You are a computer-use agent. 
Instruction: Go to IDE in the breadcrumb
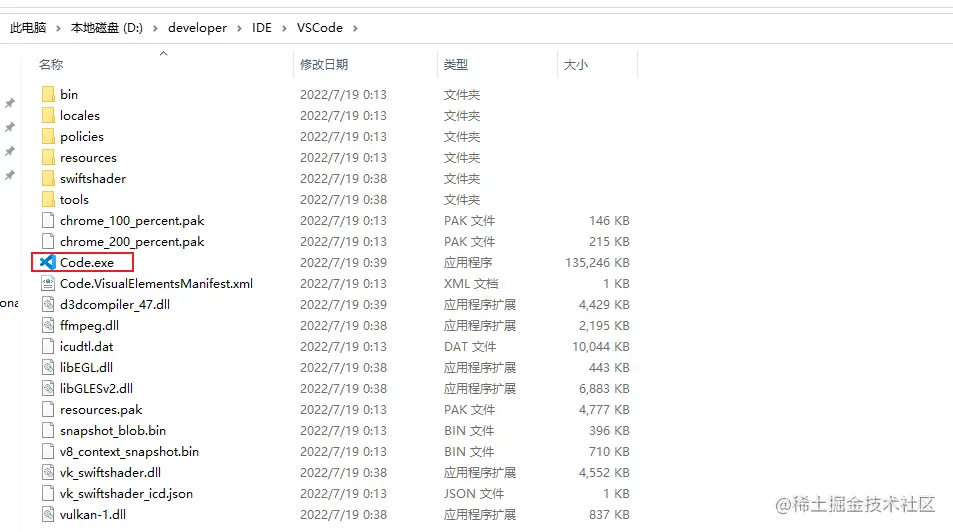262,28
